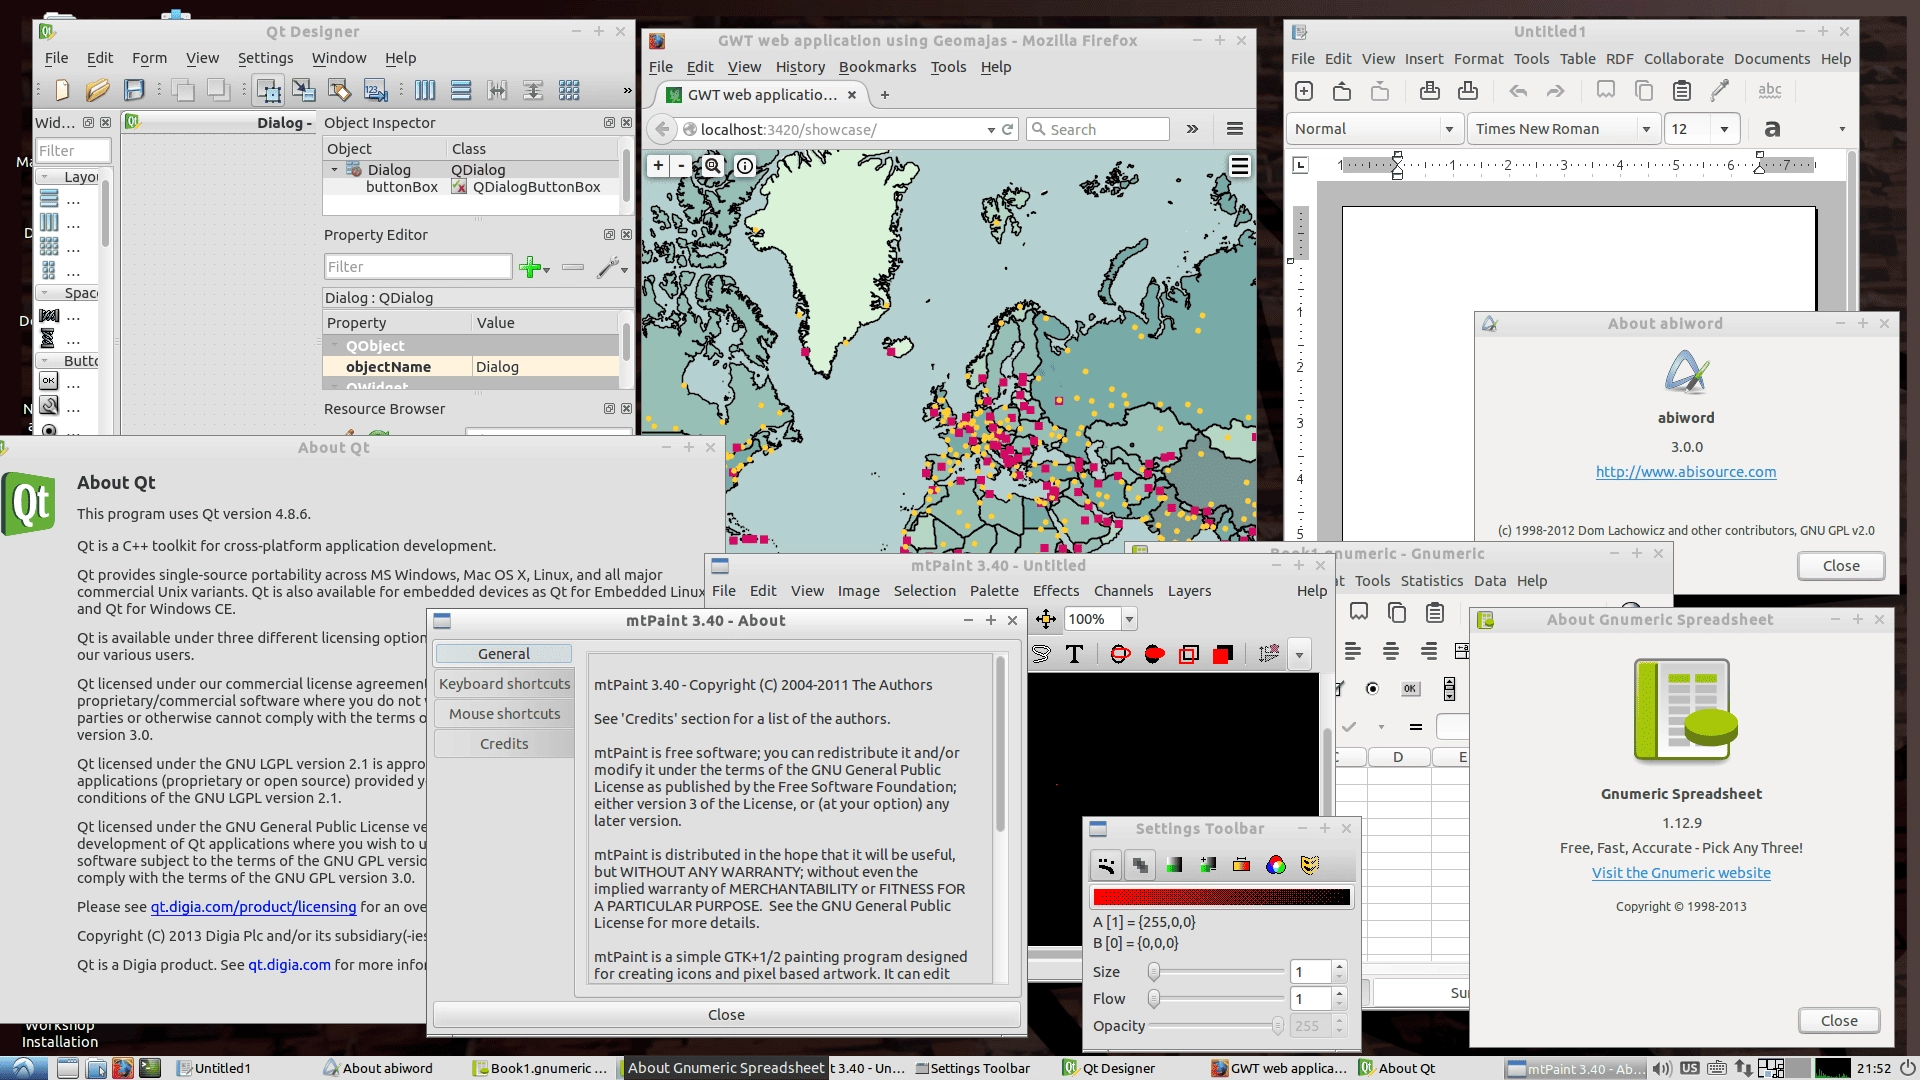Toggle tint +/- icon in Settings Toolbar
The image size is (1920, 1080).
[x=1208, y=865]
